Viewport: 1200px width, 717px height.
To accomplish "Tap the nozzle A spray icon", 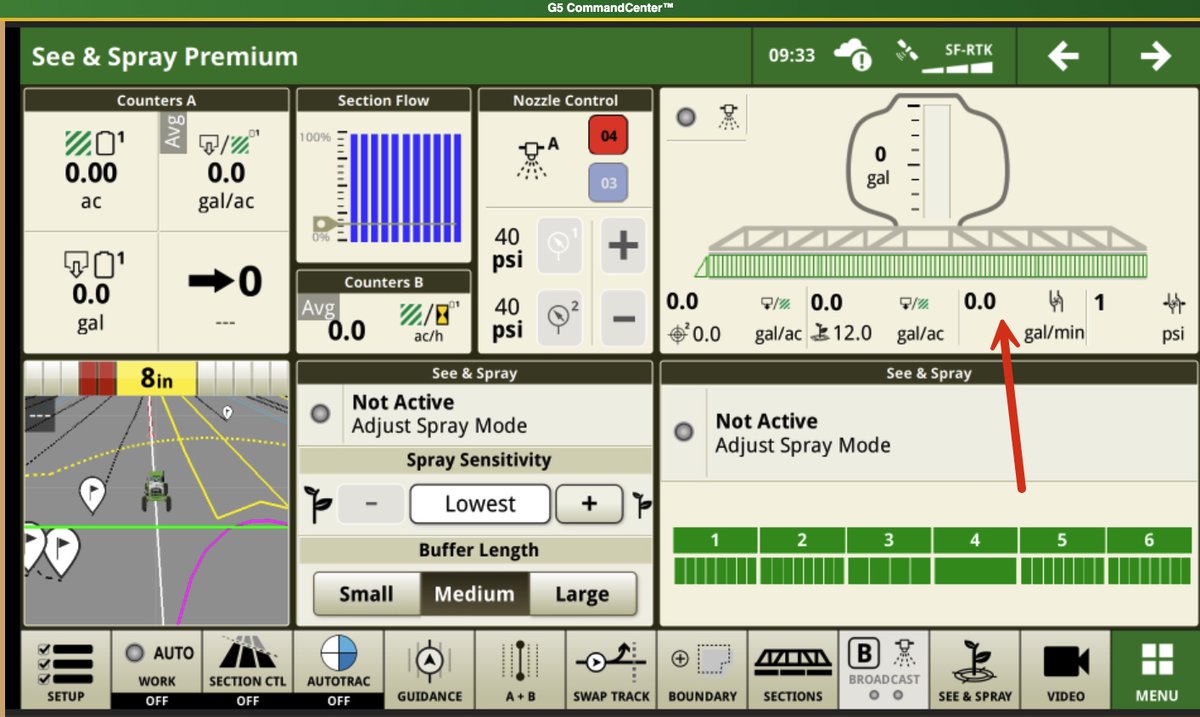I will click(536, 158).
